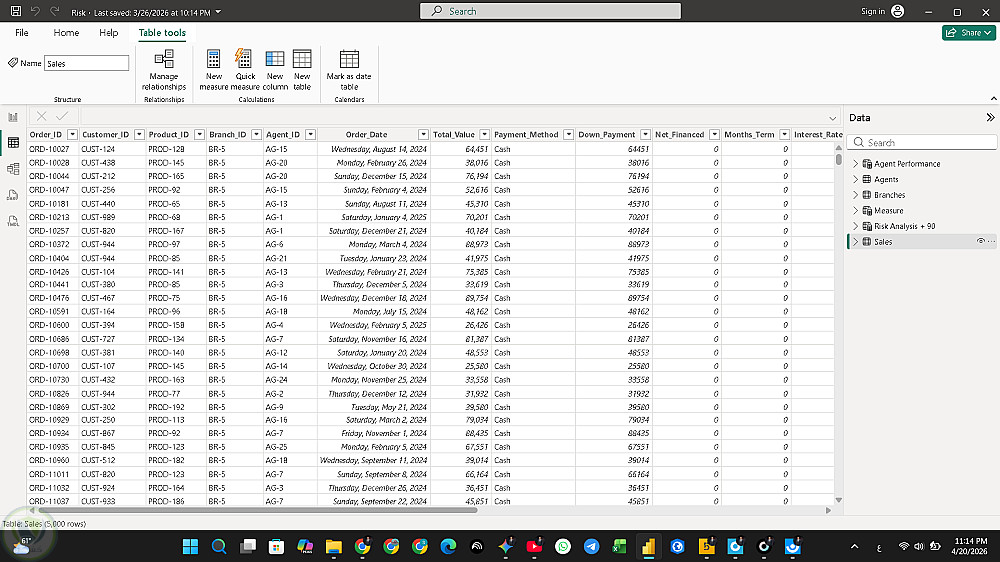The height and width of the screenshot is (562, 1000).
Task: Open File Explorer from the taskbar
Action: pos(334,546)
